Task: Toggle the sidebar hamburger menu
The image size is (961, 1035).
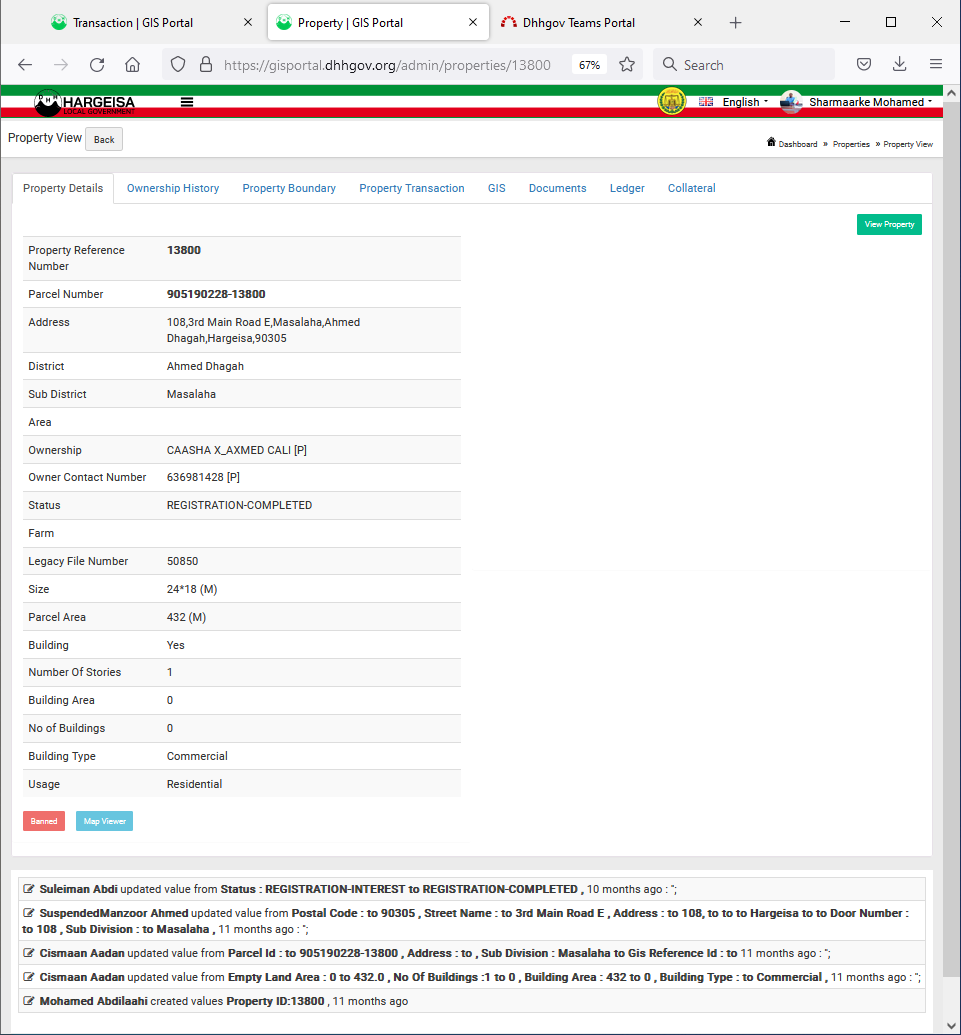Action: pyautogui.click(x=187, y=102)
